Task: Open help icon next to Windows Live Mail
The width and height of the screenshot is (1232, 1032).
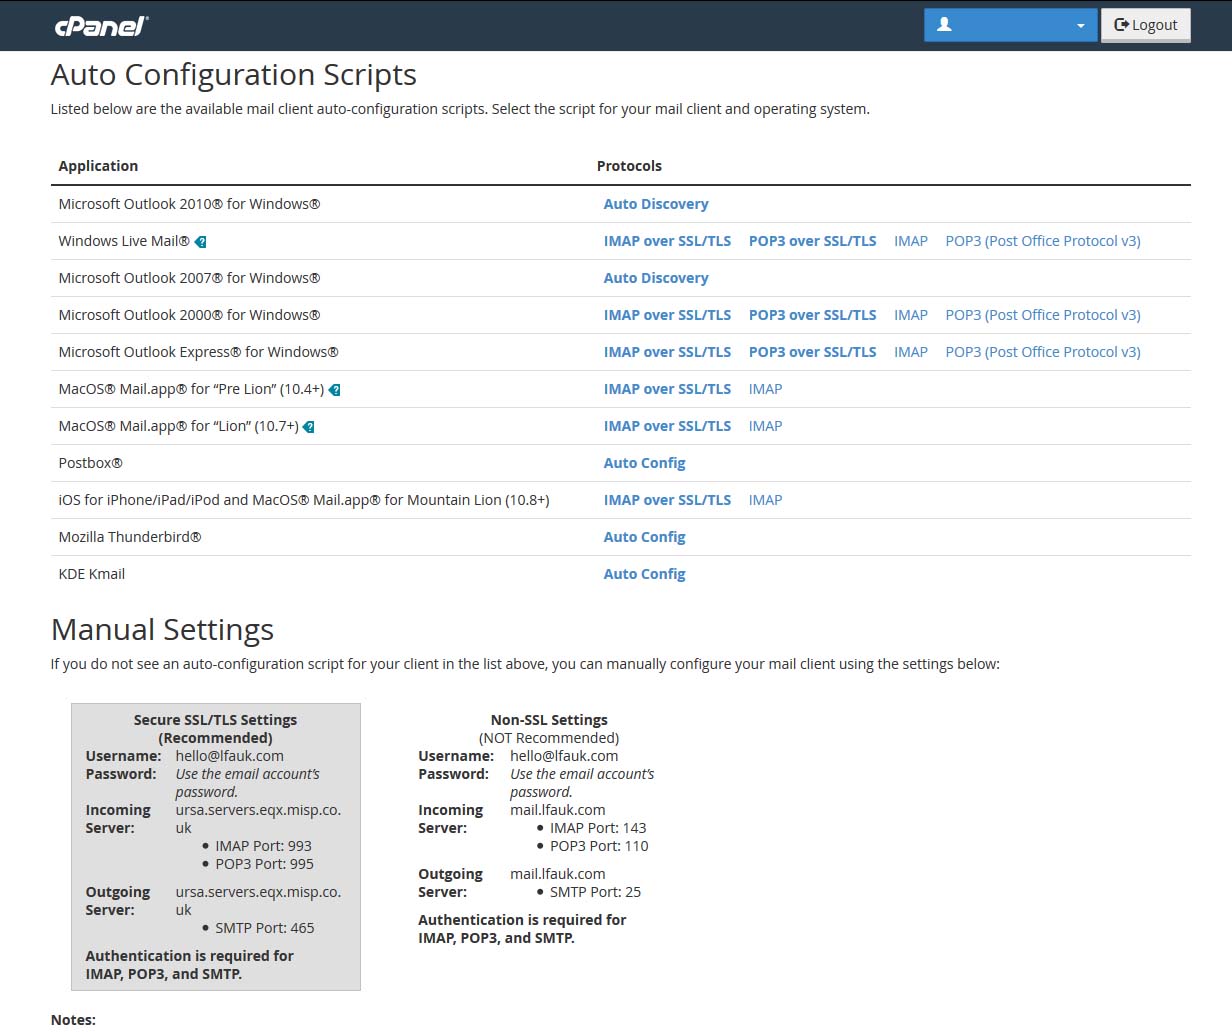Action: (x=201, y=241)
